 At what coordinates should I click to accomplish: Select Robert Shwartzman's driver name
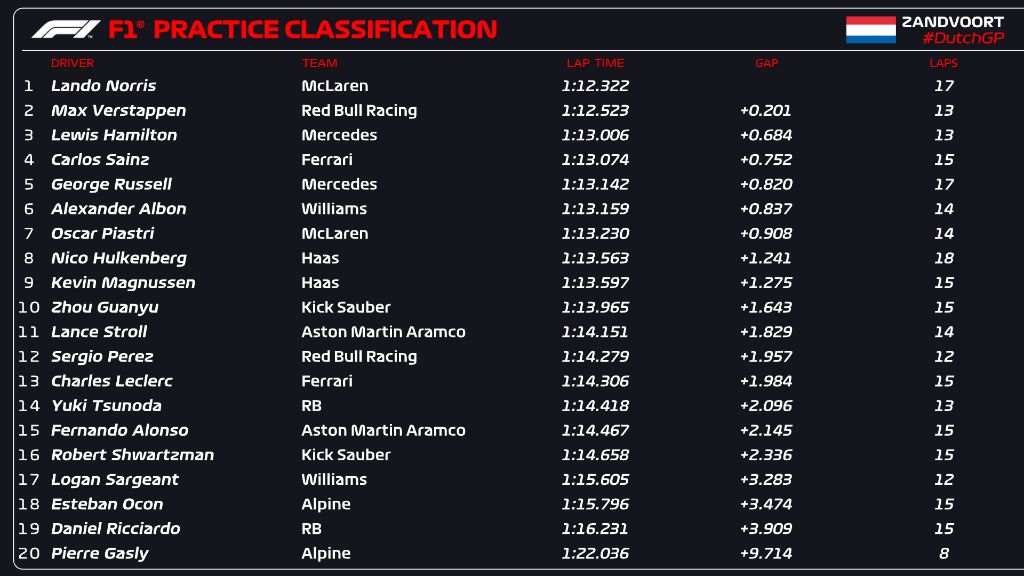132,455
